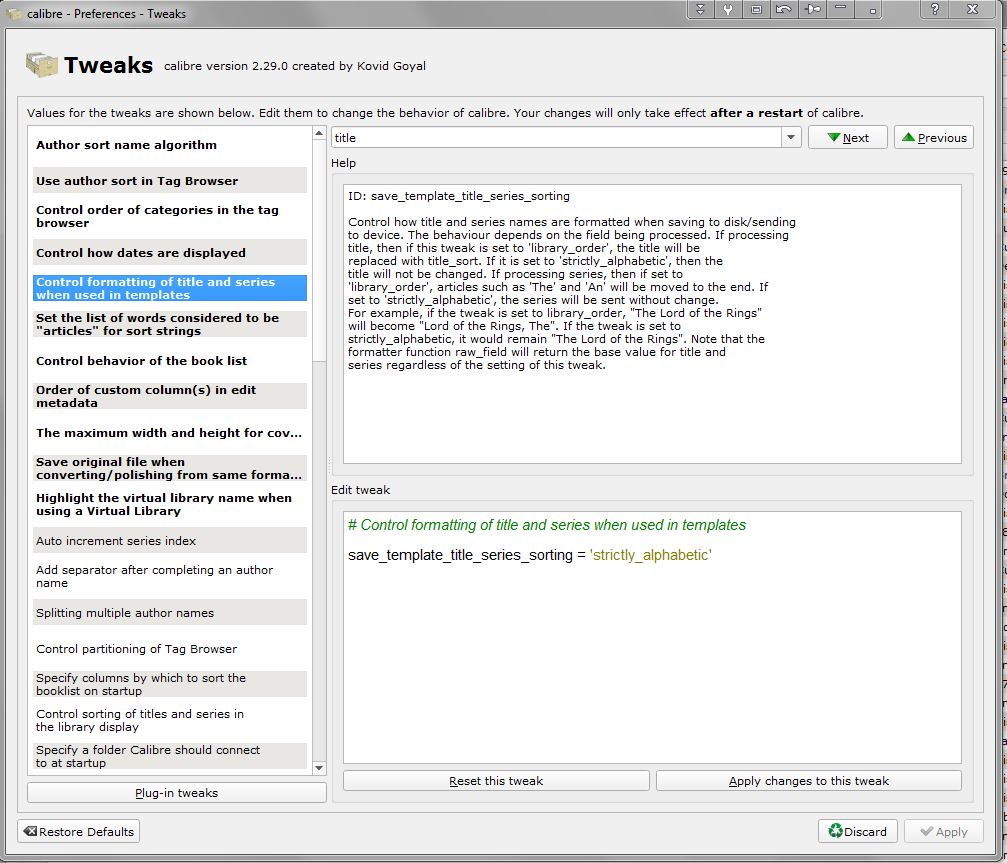The image size is (1007, 863).
Task: Click the curved undo arrow title bar icon
Action: coord(784,9)
